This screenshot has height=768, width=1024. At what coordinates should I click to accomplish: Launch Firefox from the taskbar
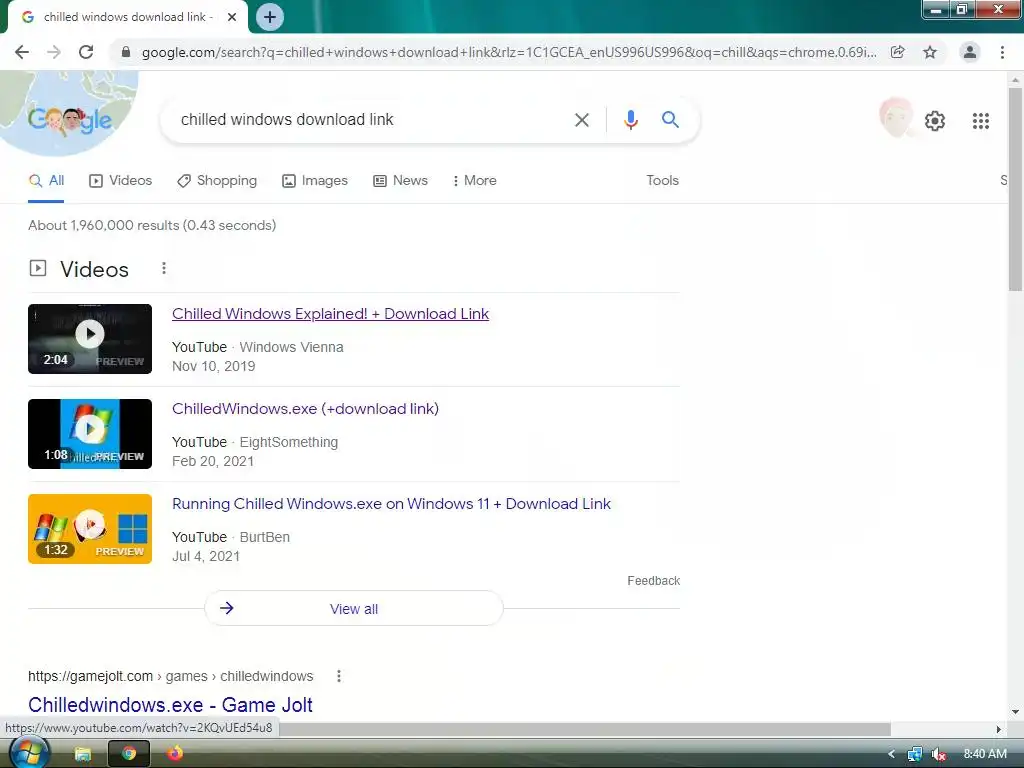pos(175,754)
